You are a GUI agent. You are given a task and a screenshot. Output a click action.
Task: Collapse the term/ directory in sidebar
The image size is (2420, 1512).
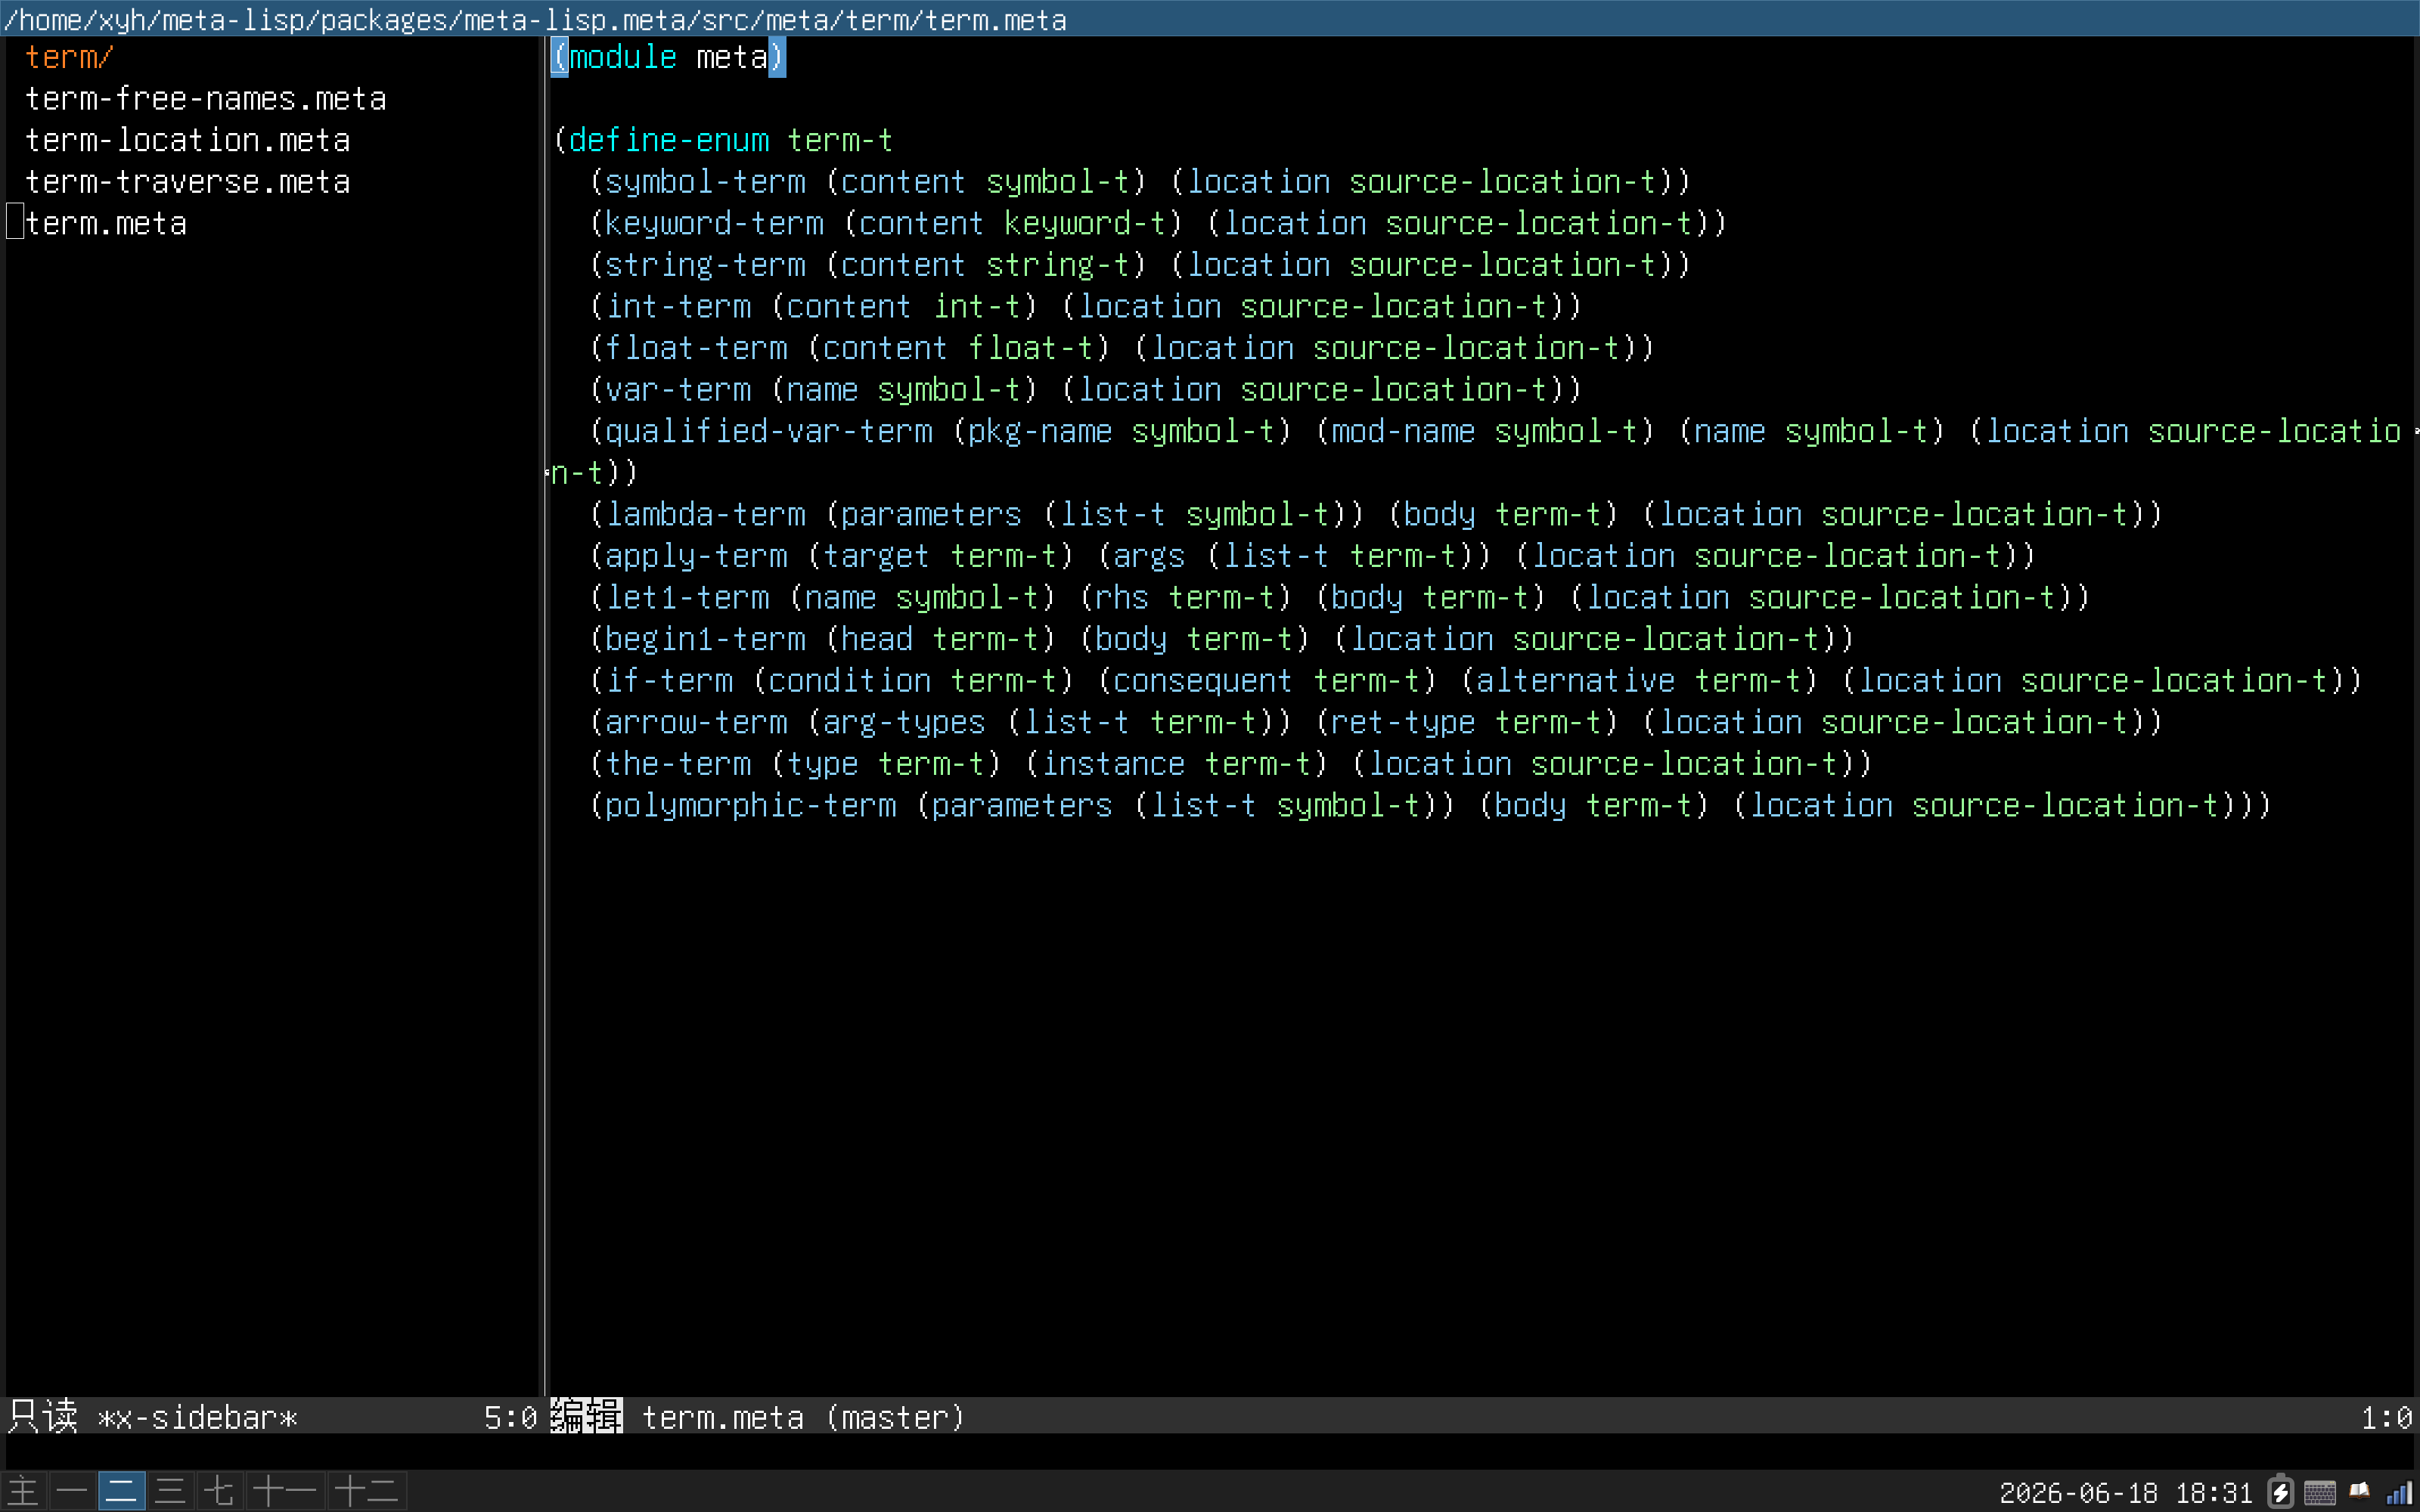click(x=69, y=57)
